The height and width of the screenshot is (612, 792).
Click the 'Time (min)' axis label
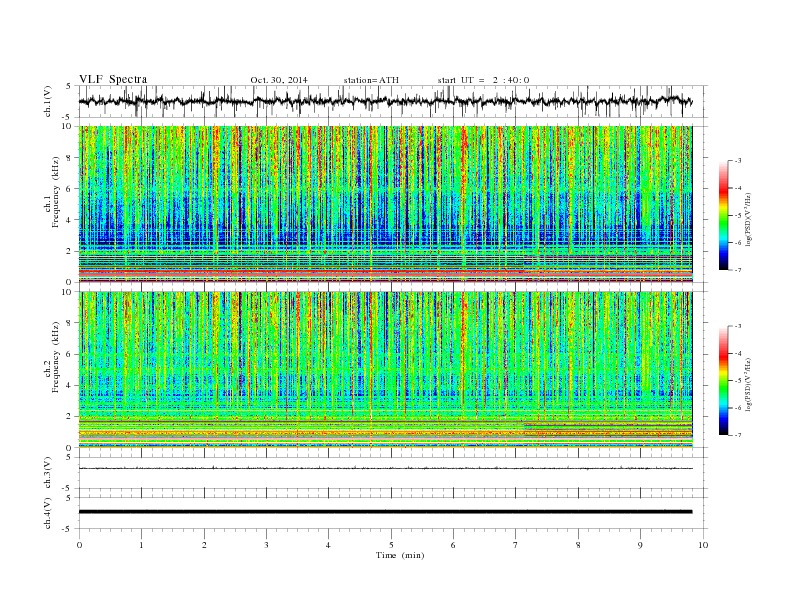point(400,555)
